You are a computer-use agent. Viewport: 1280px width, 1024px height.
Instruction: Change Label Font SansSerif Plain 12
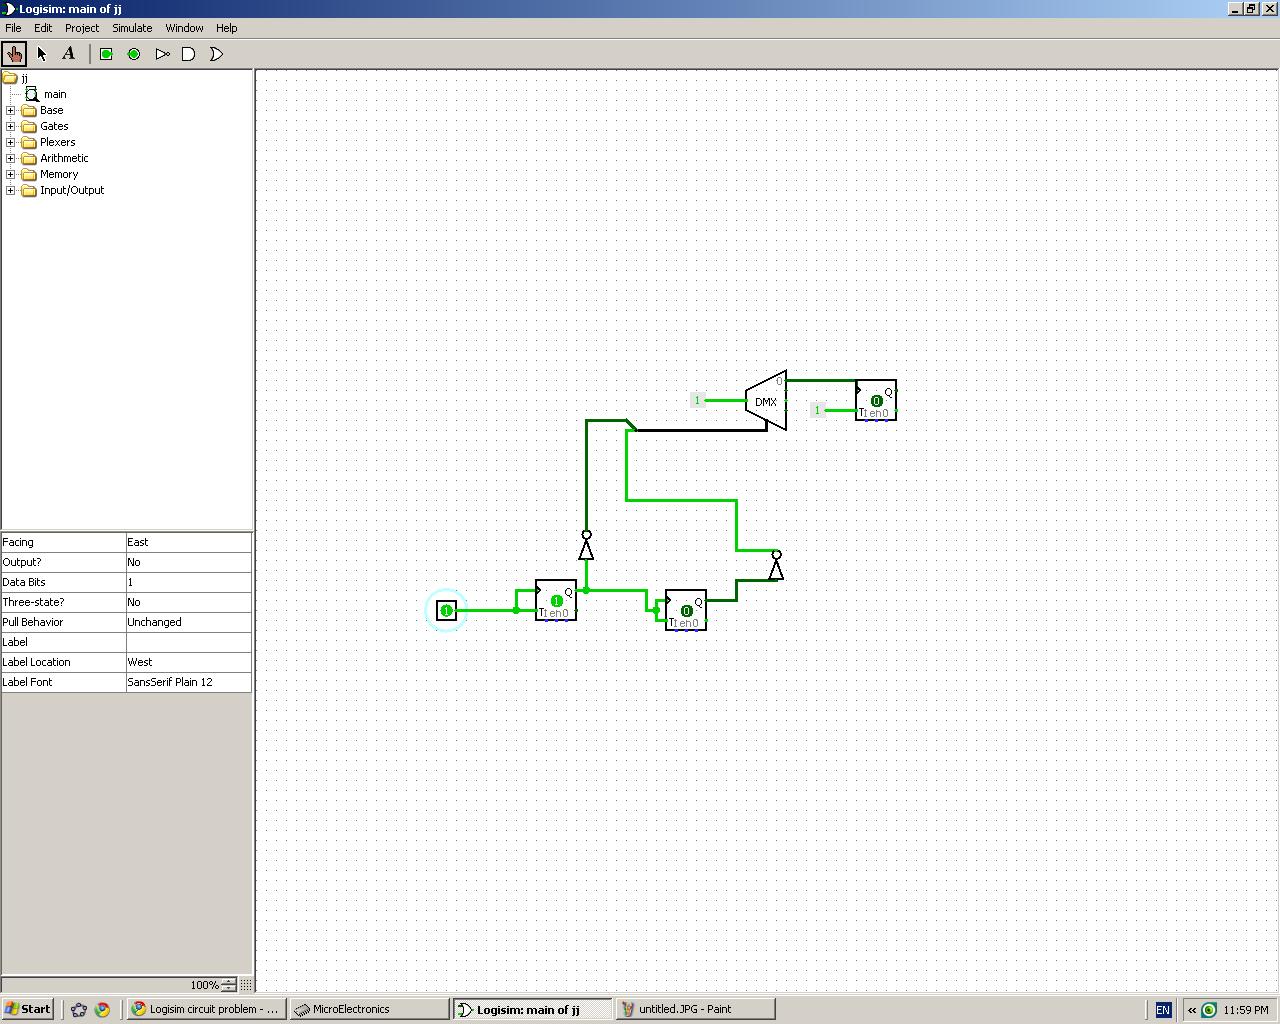188,682
